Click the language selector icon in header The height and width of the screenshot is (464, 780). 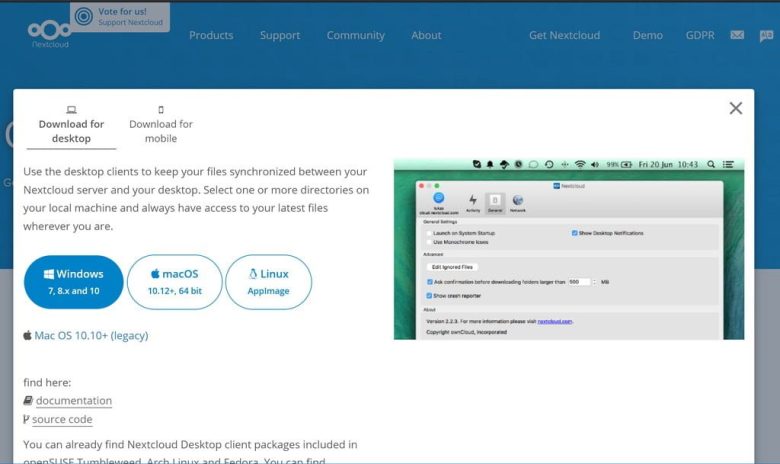click(766, 36)
